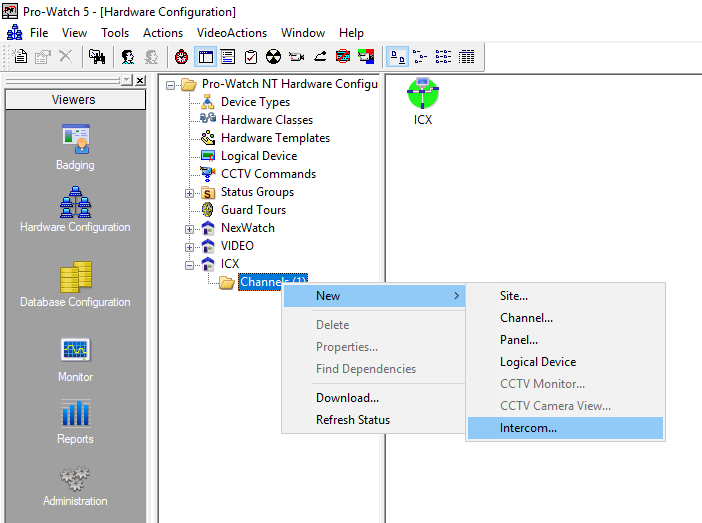Toggle the small icons view button

click(x=420, y=57)
